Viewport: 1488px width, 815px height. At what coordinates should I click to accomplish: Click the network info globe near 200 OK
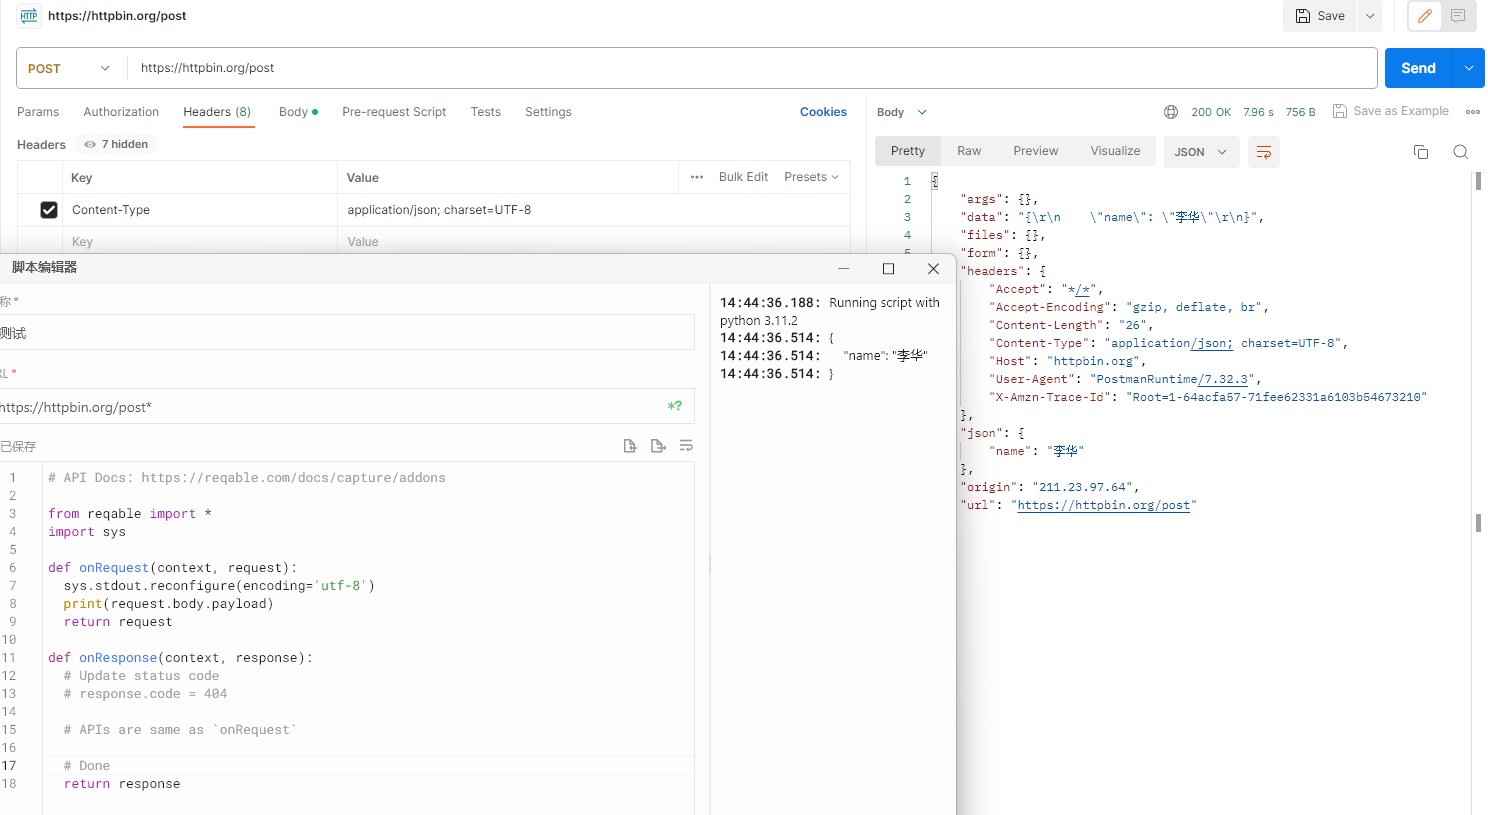tap(1170, 111)
